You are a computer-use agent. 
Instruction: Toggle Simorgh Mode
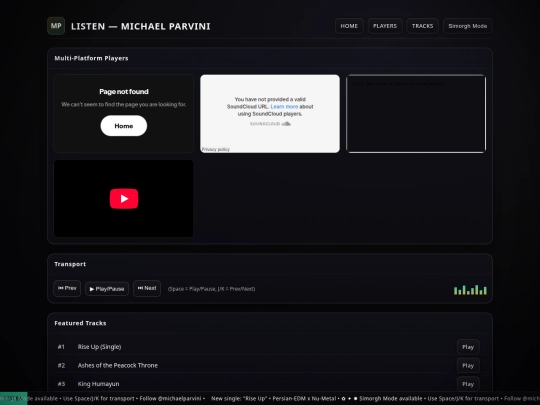[x=468, y=26]
